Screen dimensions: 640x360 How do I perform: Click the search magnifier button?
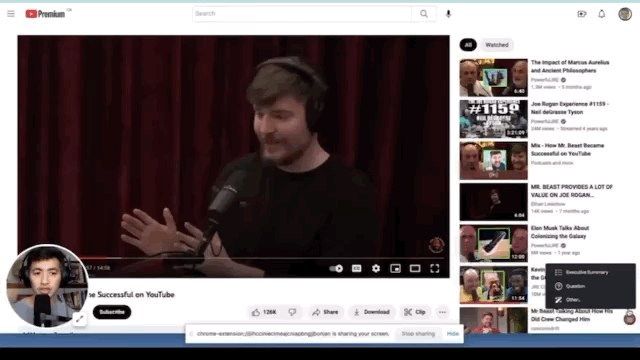click(424, 14)
